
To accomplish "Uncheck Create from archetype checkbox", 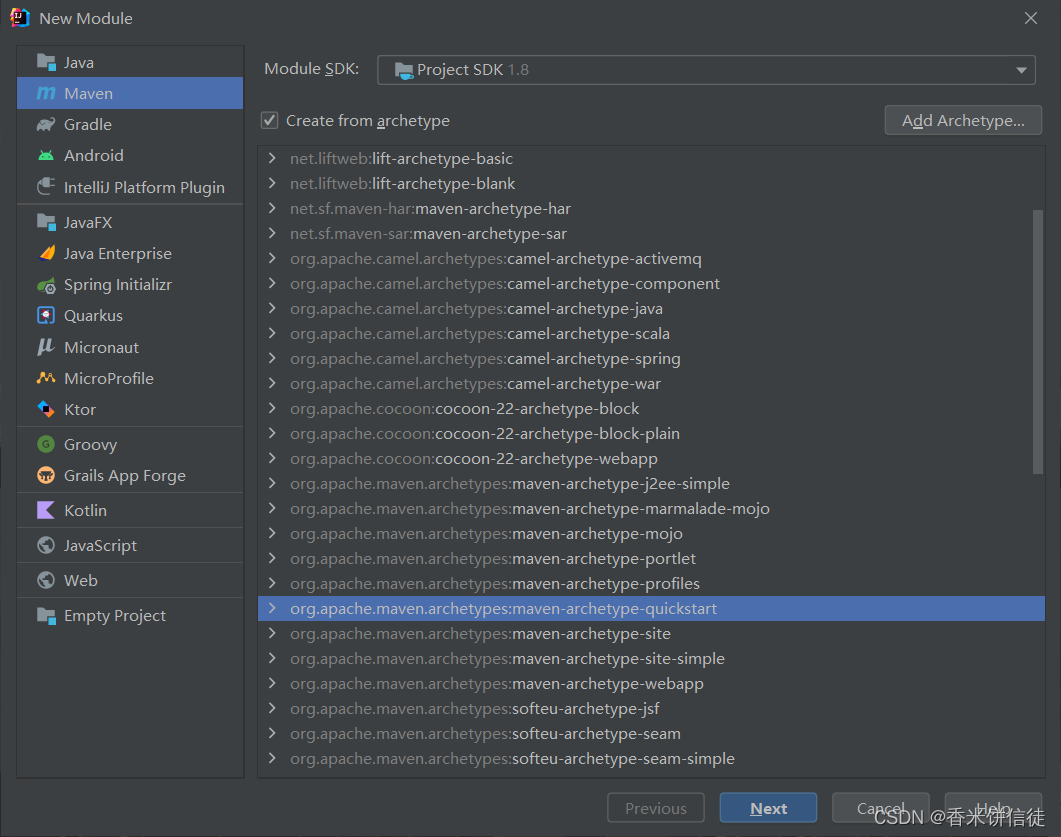I will coord(269,120).
